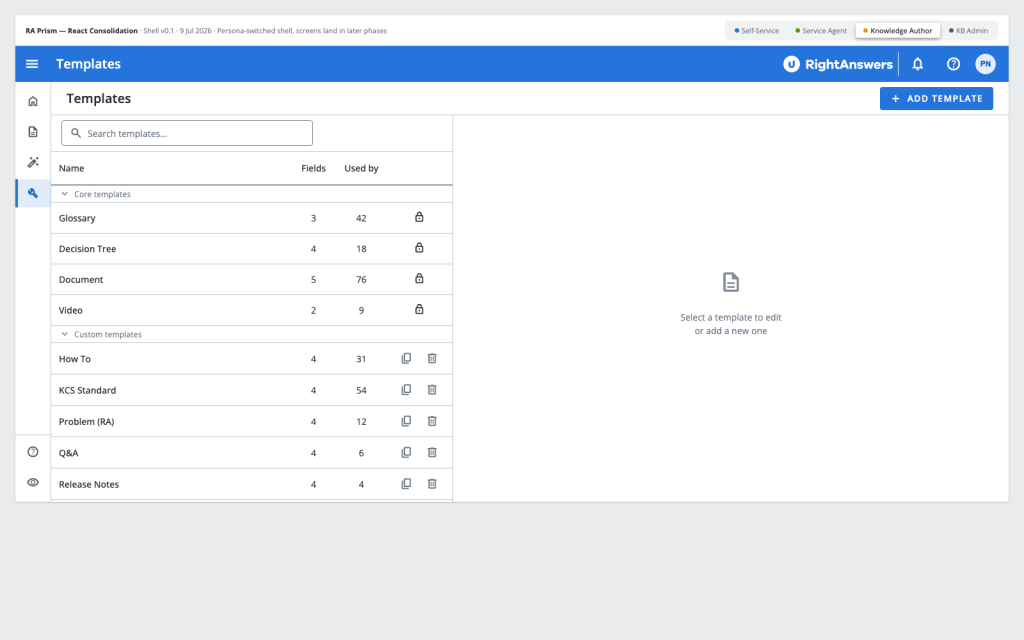Collapse the Custom templates group
The width and height of the screenshot is (1024, 640).
coord(65,334)
